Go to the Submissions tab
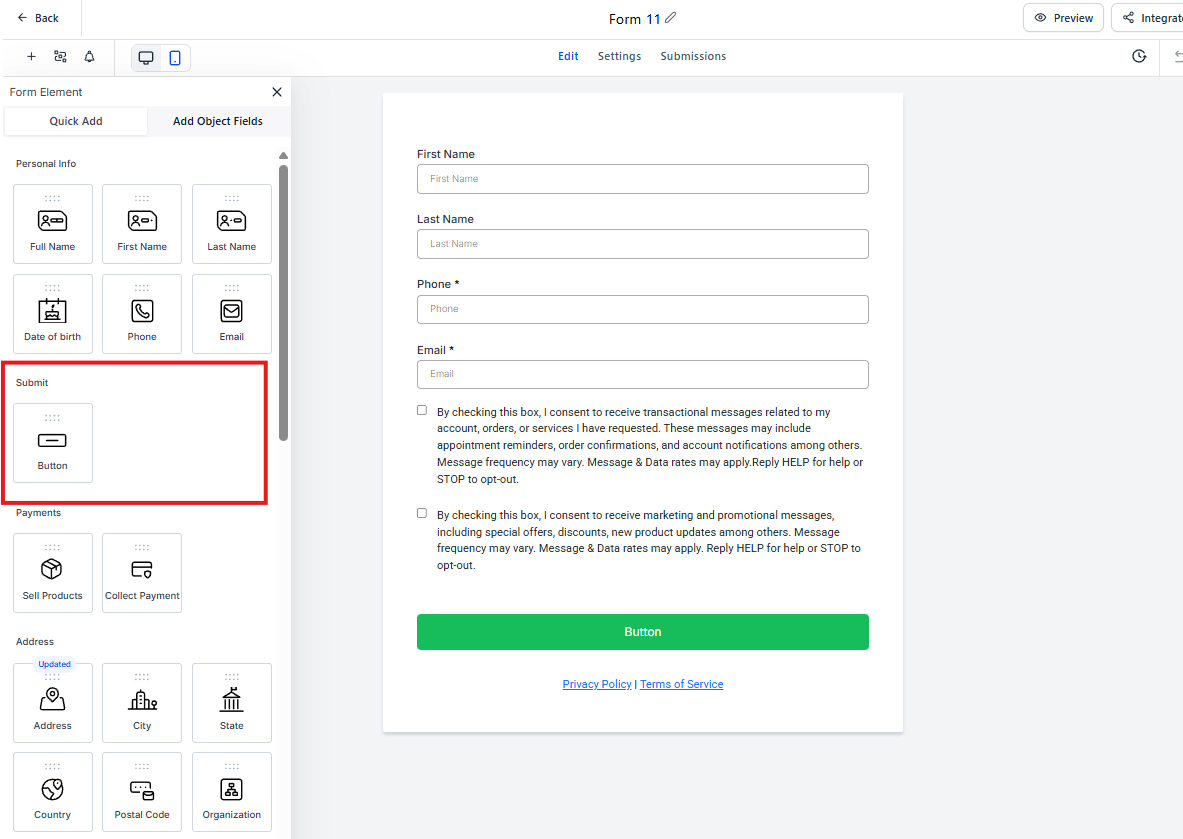This screenshot has height=839, width=1183. tap(693, 56)
